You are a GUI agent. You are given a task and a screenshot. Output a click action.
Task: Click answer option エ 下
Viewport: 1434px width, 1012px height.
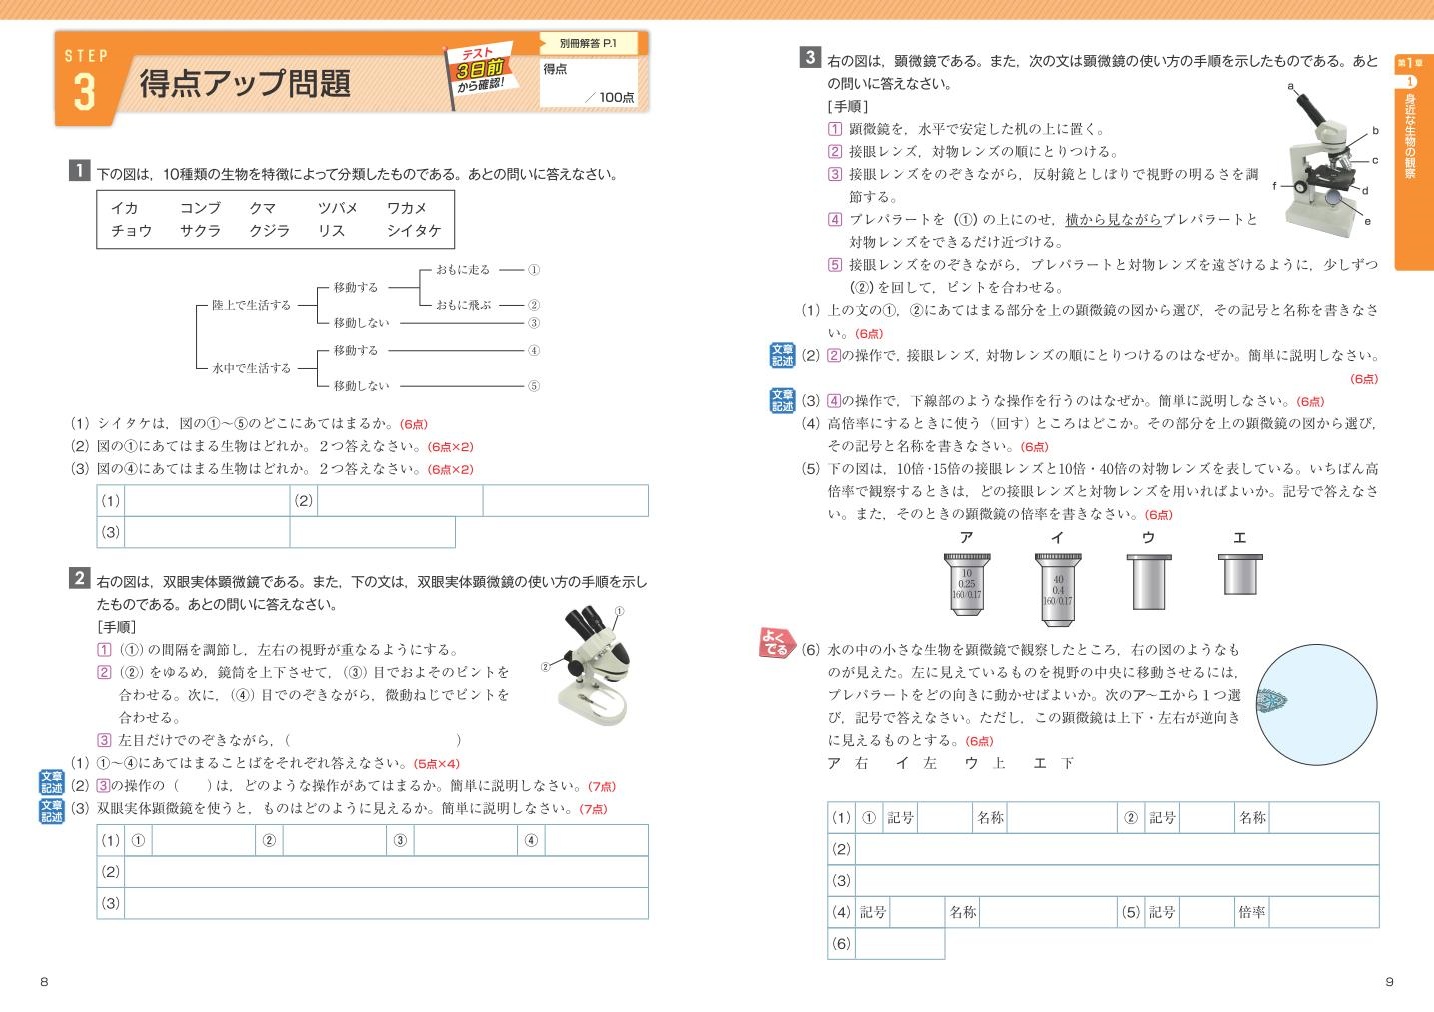point(1054,763)
